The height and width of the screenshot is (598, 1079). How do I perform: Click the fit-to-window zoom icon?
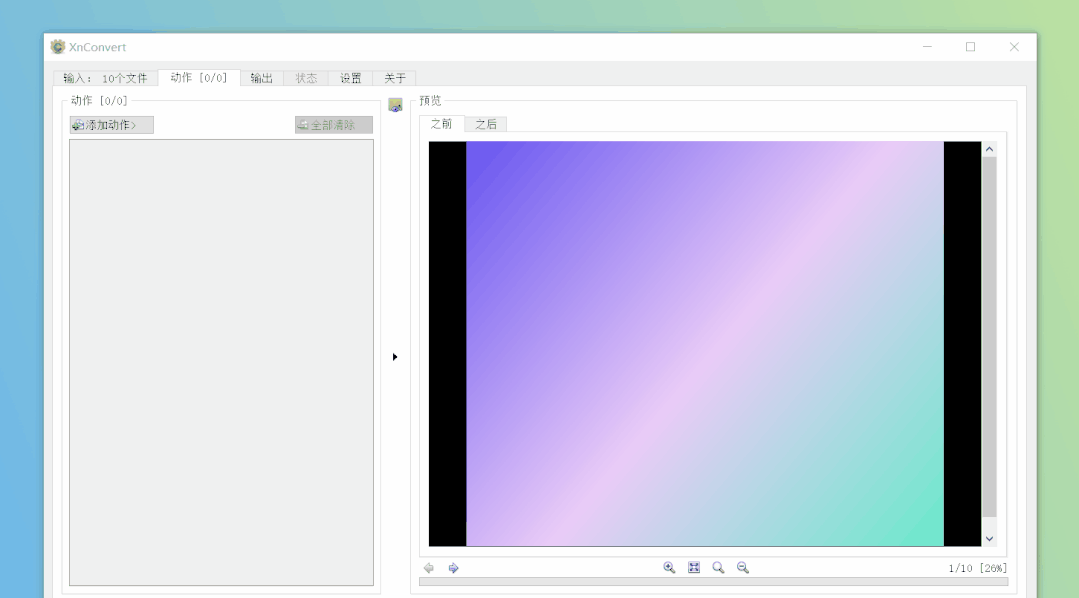click(694, 567)
